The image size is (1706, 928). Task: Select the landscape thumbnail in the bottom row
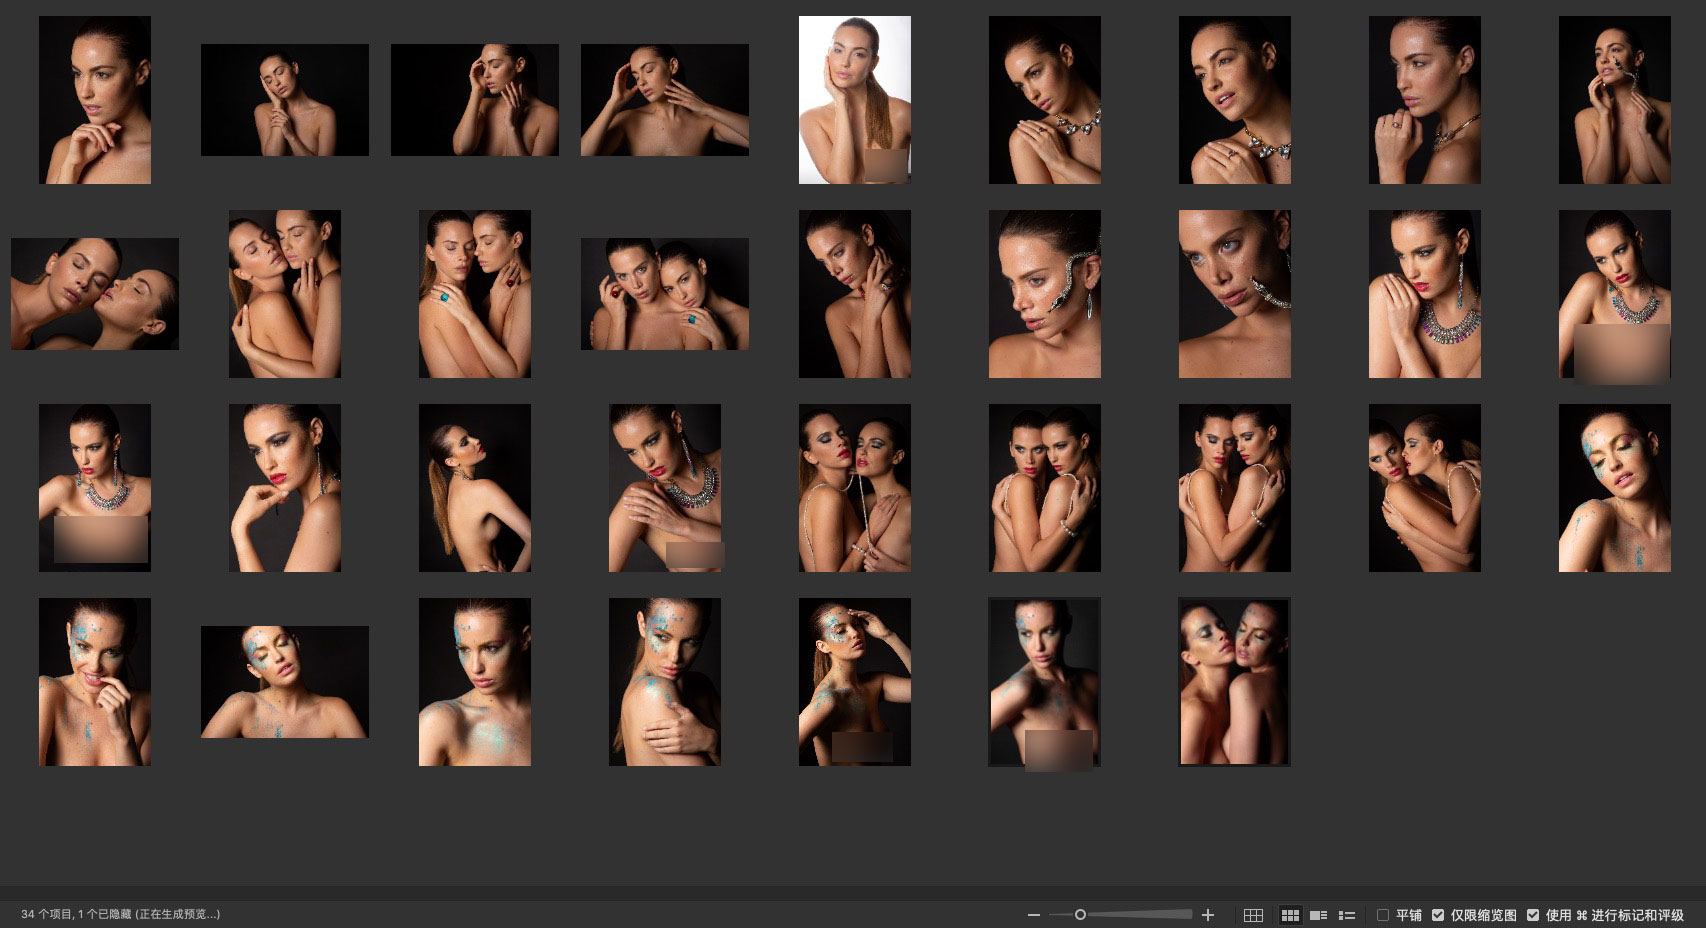pyautogui.click(x=285, y=682)
